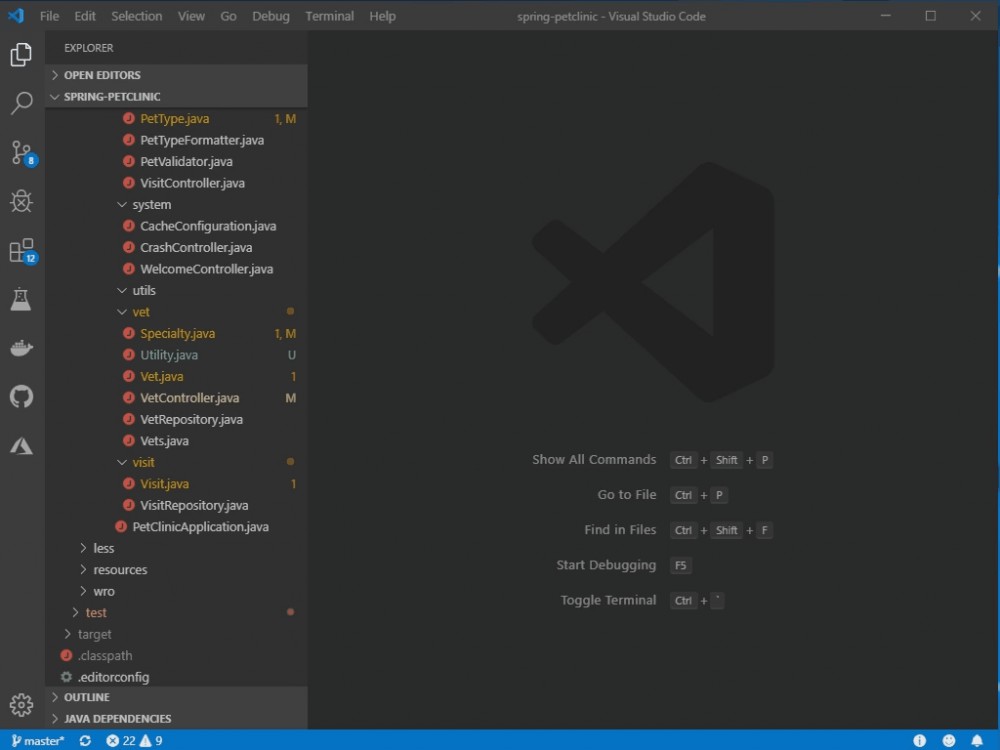
Task: Open the Go menu
Action: pyautogui.click(x=228, y=16)
